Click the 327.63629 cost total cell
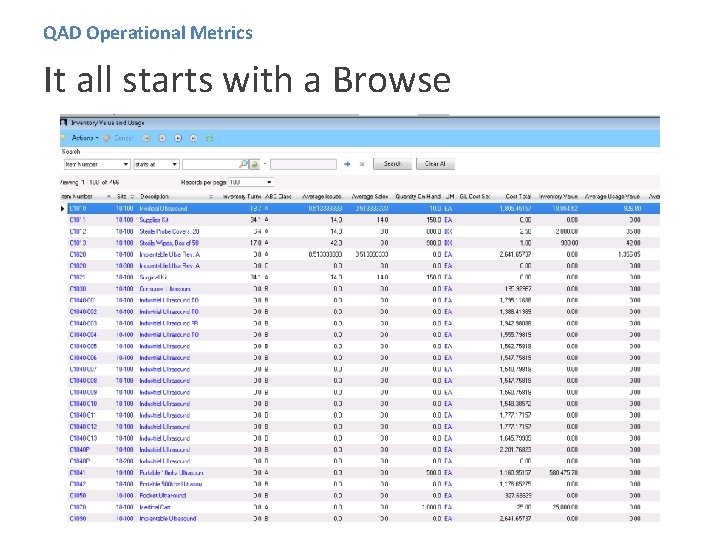The image size is (720, 540). tap(518, 495)
